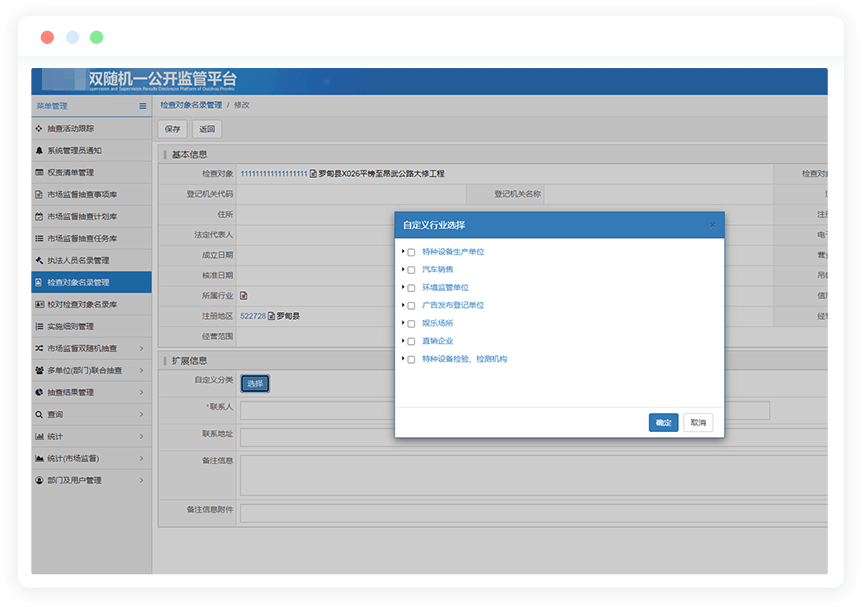Click the pie chart icon for 抽查结果管理
The height and width of the screenshot is (607, 862).
39,392
